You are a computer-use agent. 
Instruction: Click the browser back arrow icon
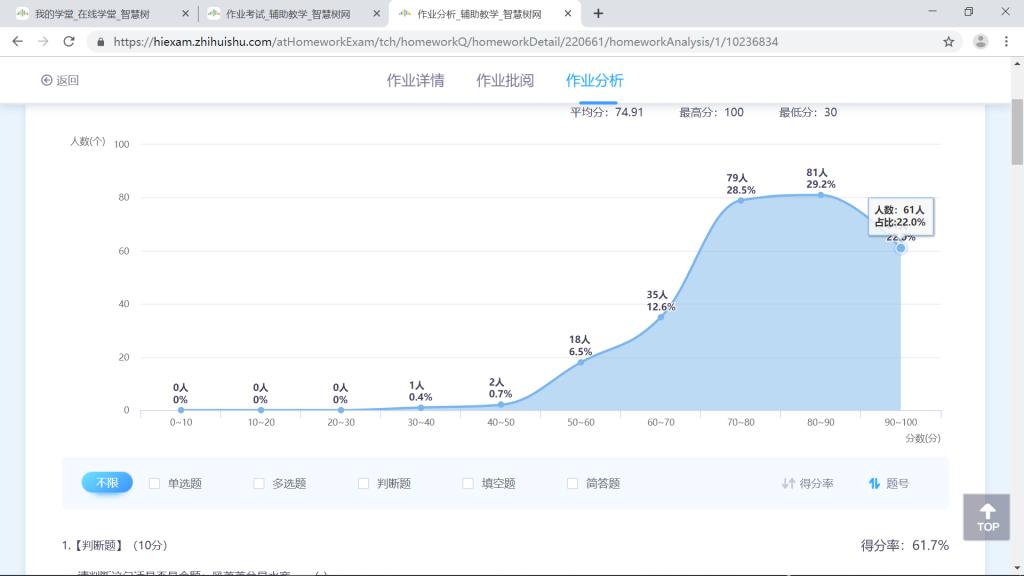[17, 42]
